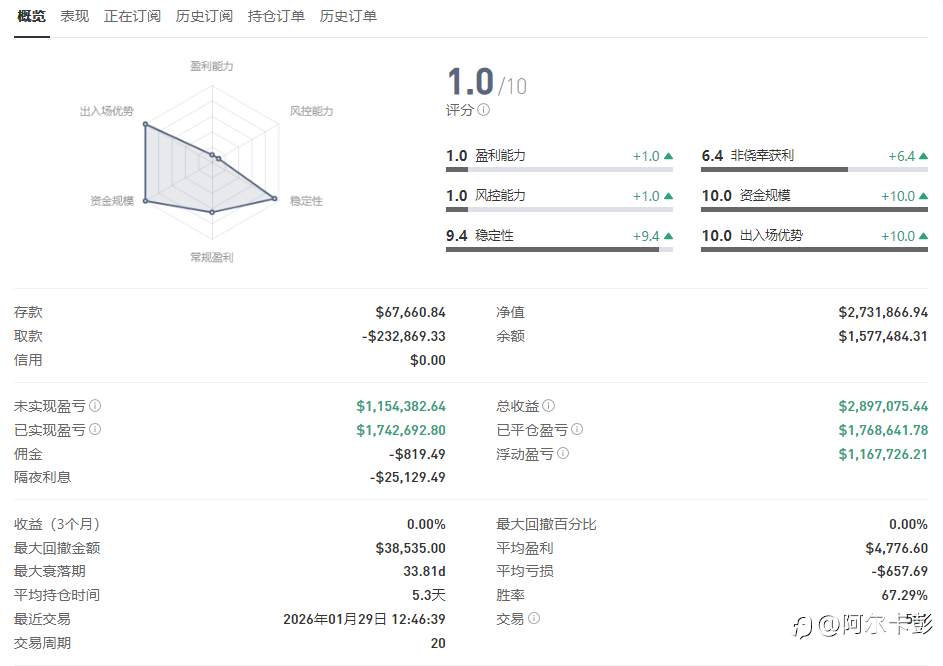Click info icon next to 浮动盈亏

click(562, 454)
